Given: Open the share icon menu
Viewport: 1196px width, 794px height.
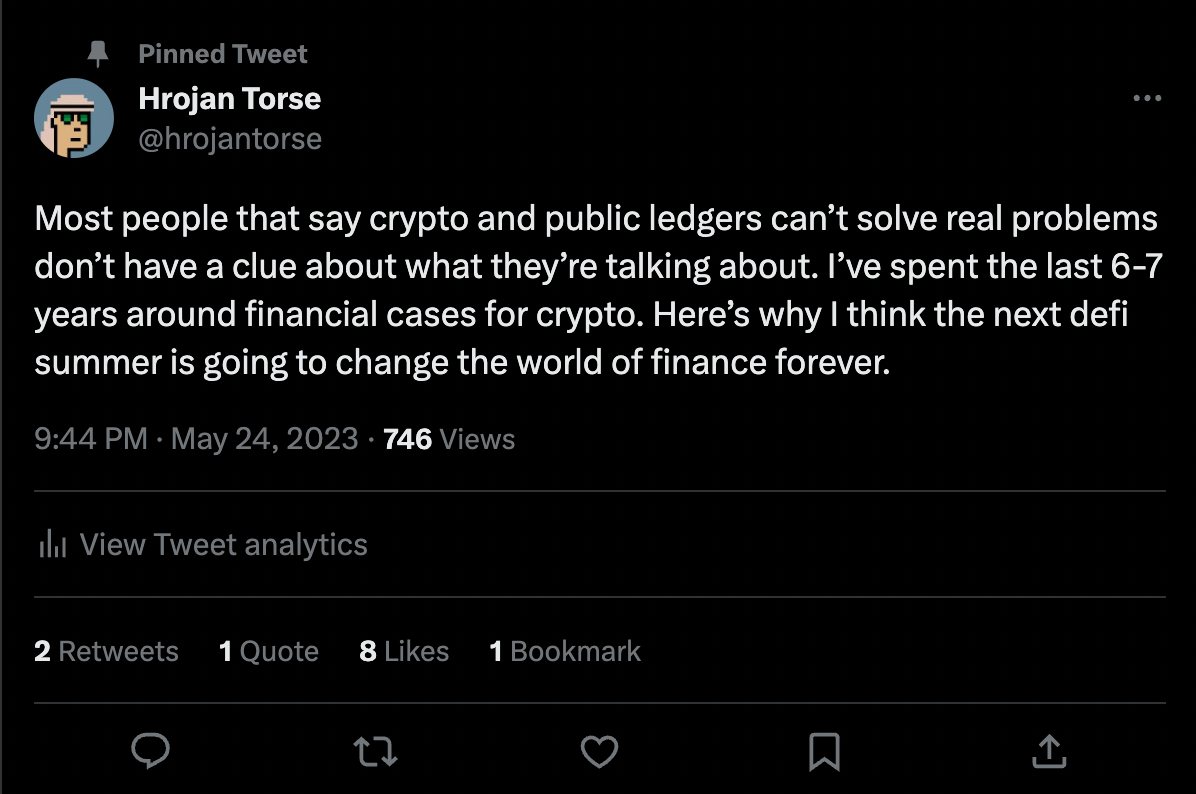Looking at the screenshot, I should pyautogui.click(x=1047, y=750).
